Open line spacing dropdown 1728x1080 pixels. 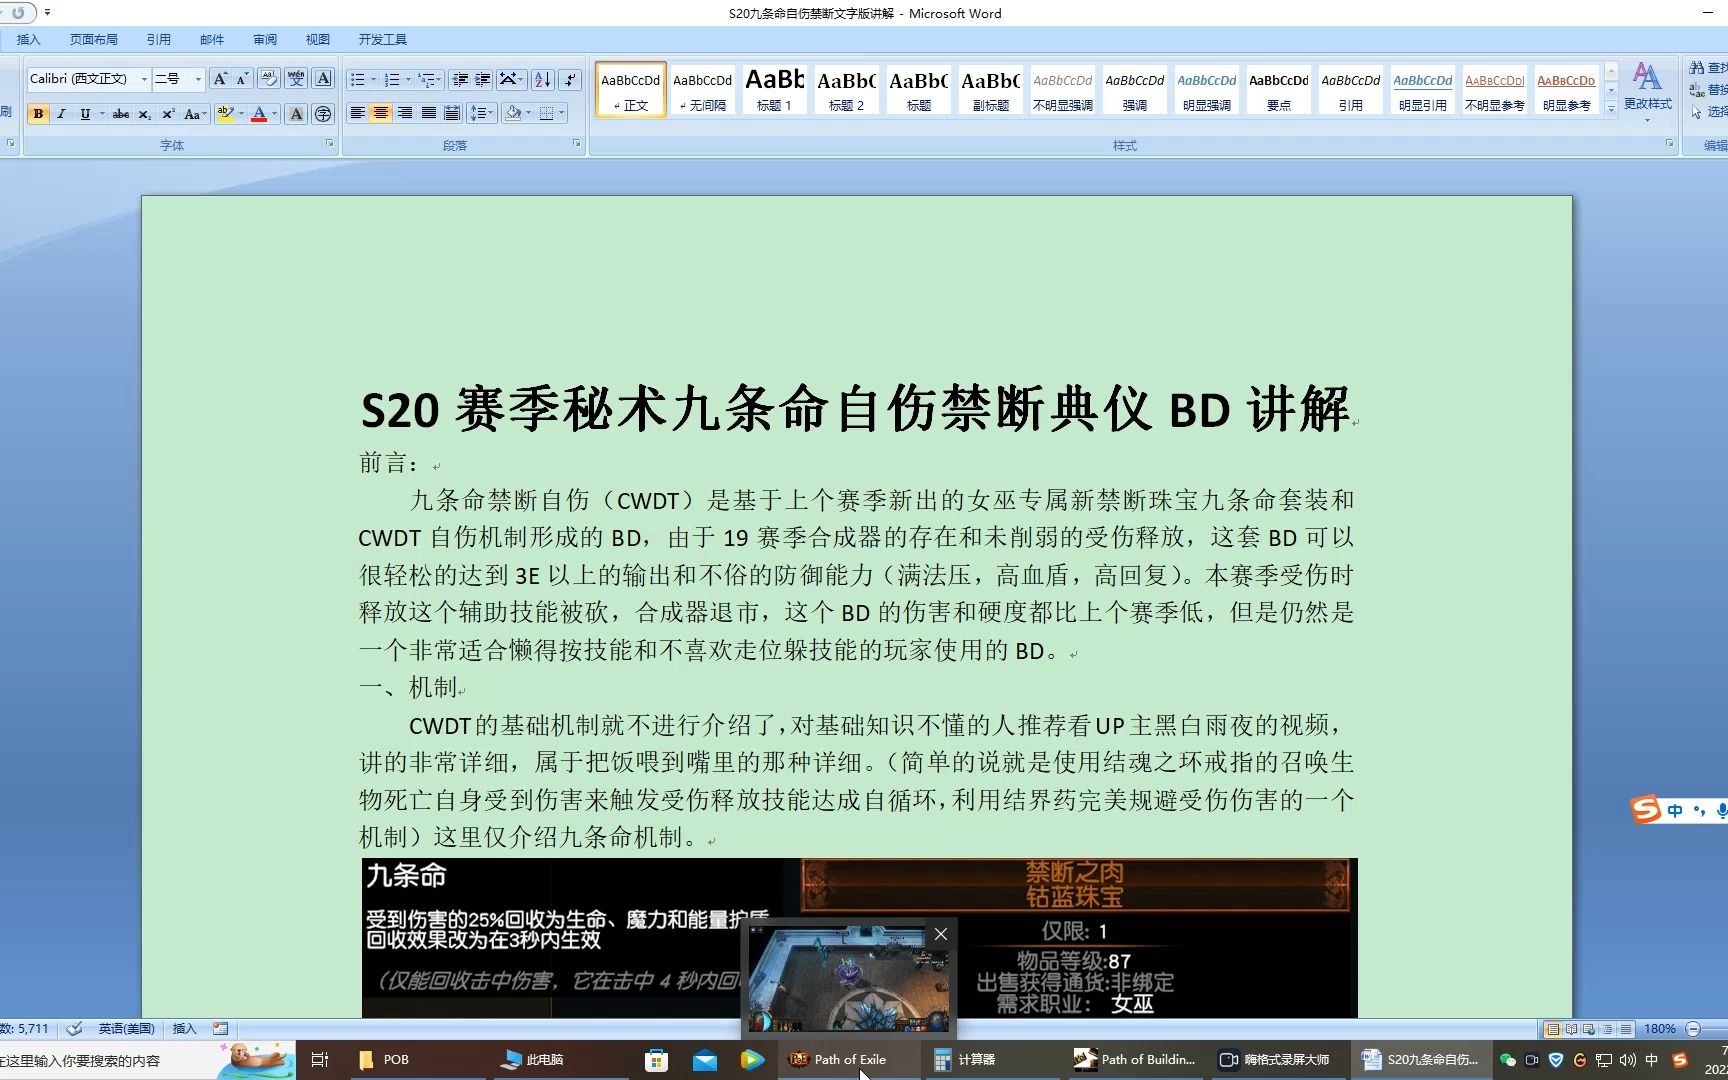(482, 113)
